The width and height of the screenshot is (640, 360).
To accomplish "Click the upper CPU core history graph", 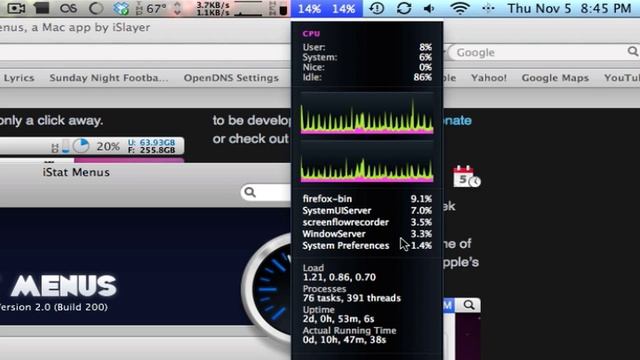I will tap(367, 114).
